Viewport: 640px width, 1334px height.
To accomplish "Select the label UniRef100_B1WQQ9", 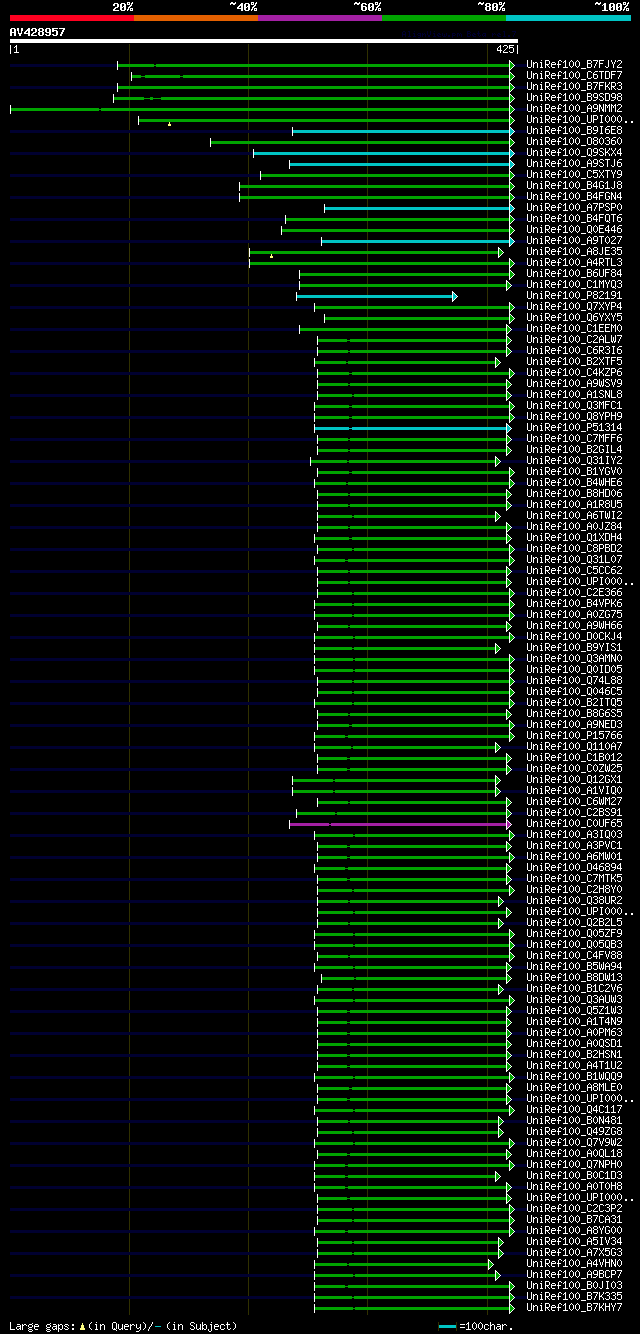I will click(574, 1077).
